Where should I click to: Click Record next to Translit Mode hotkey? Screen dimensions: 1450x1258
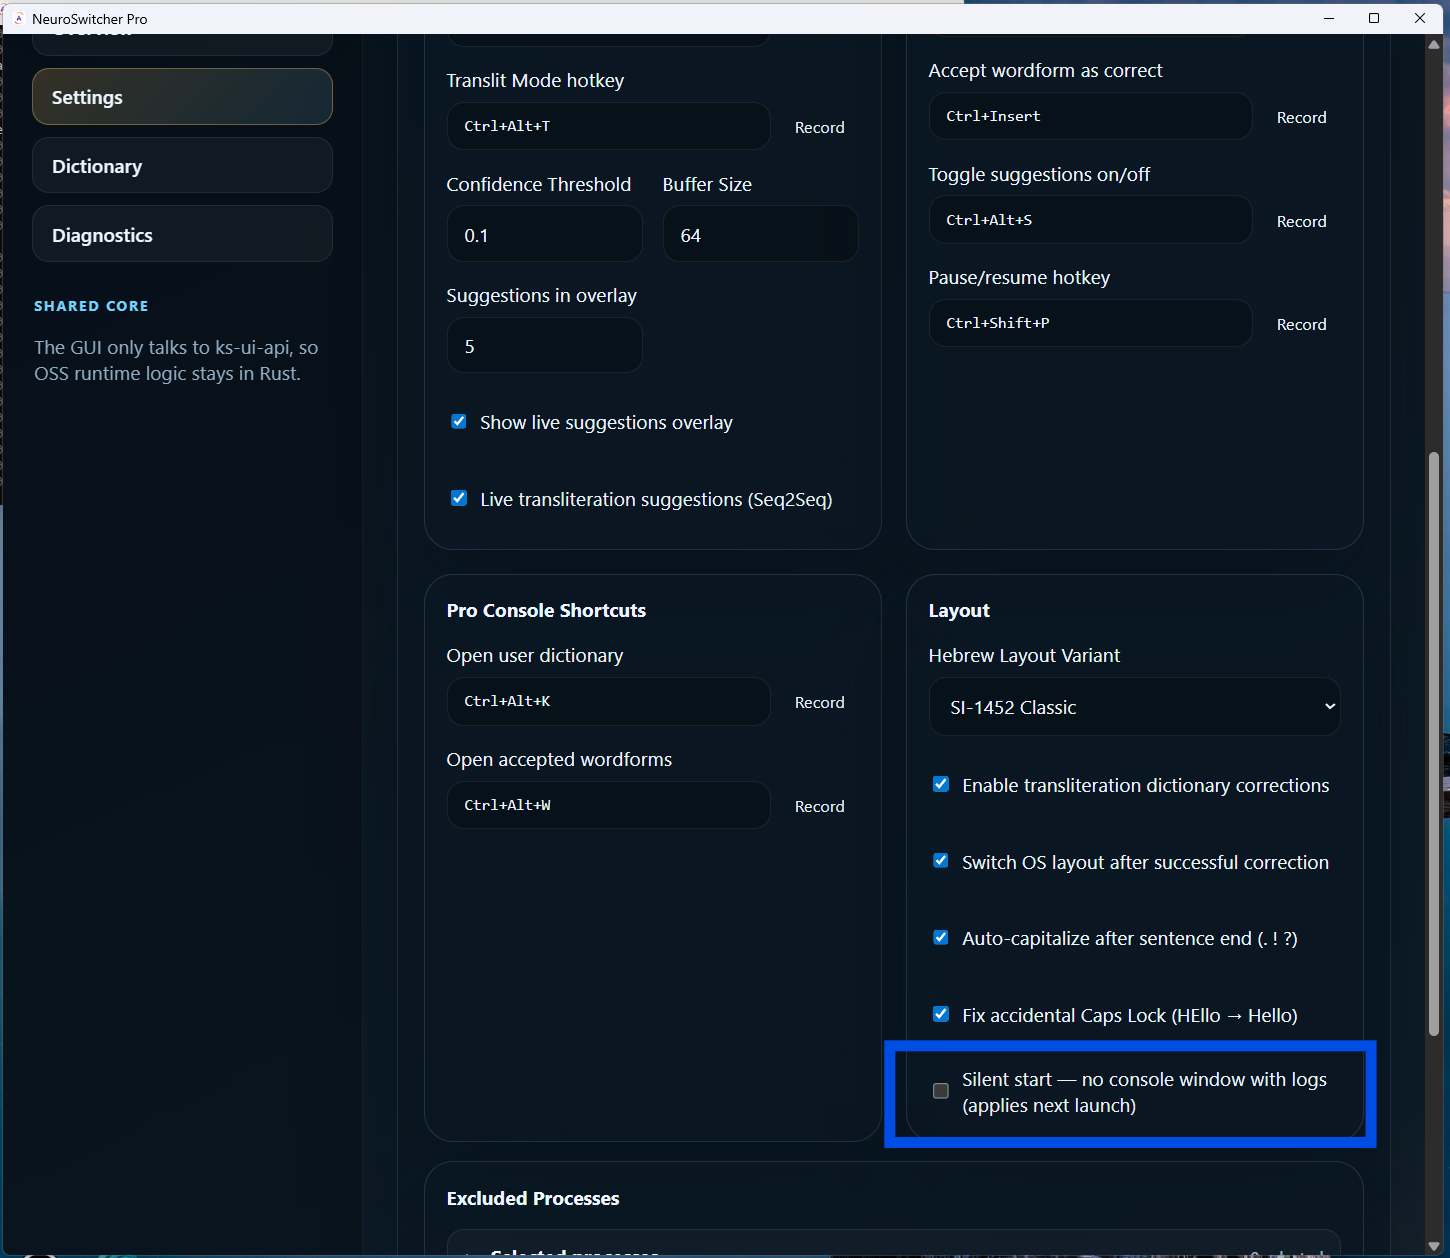click(x=819, y=127)
